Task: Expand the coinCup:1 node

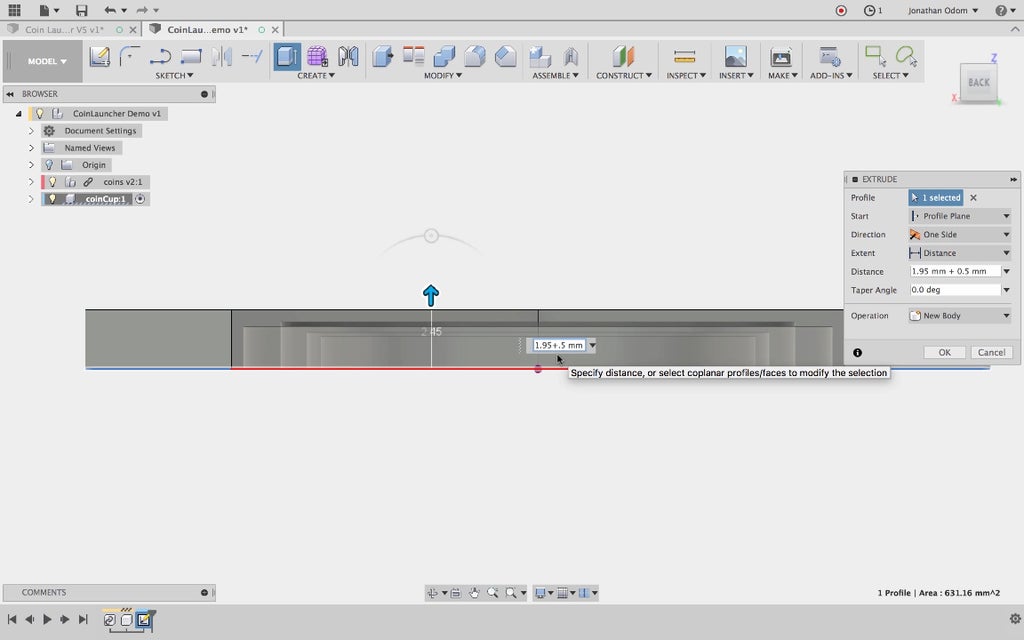Action: point(31,199)
